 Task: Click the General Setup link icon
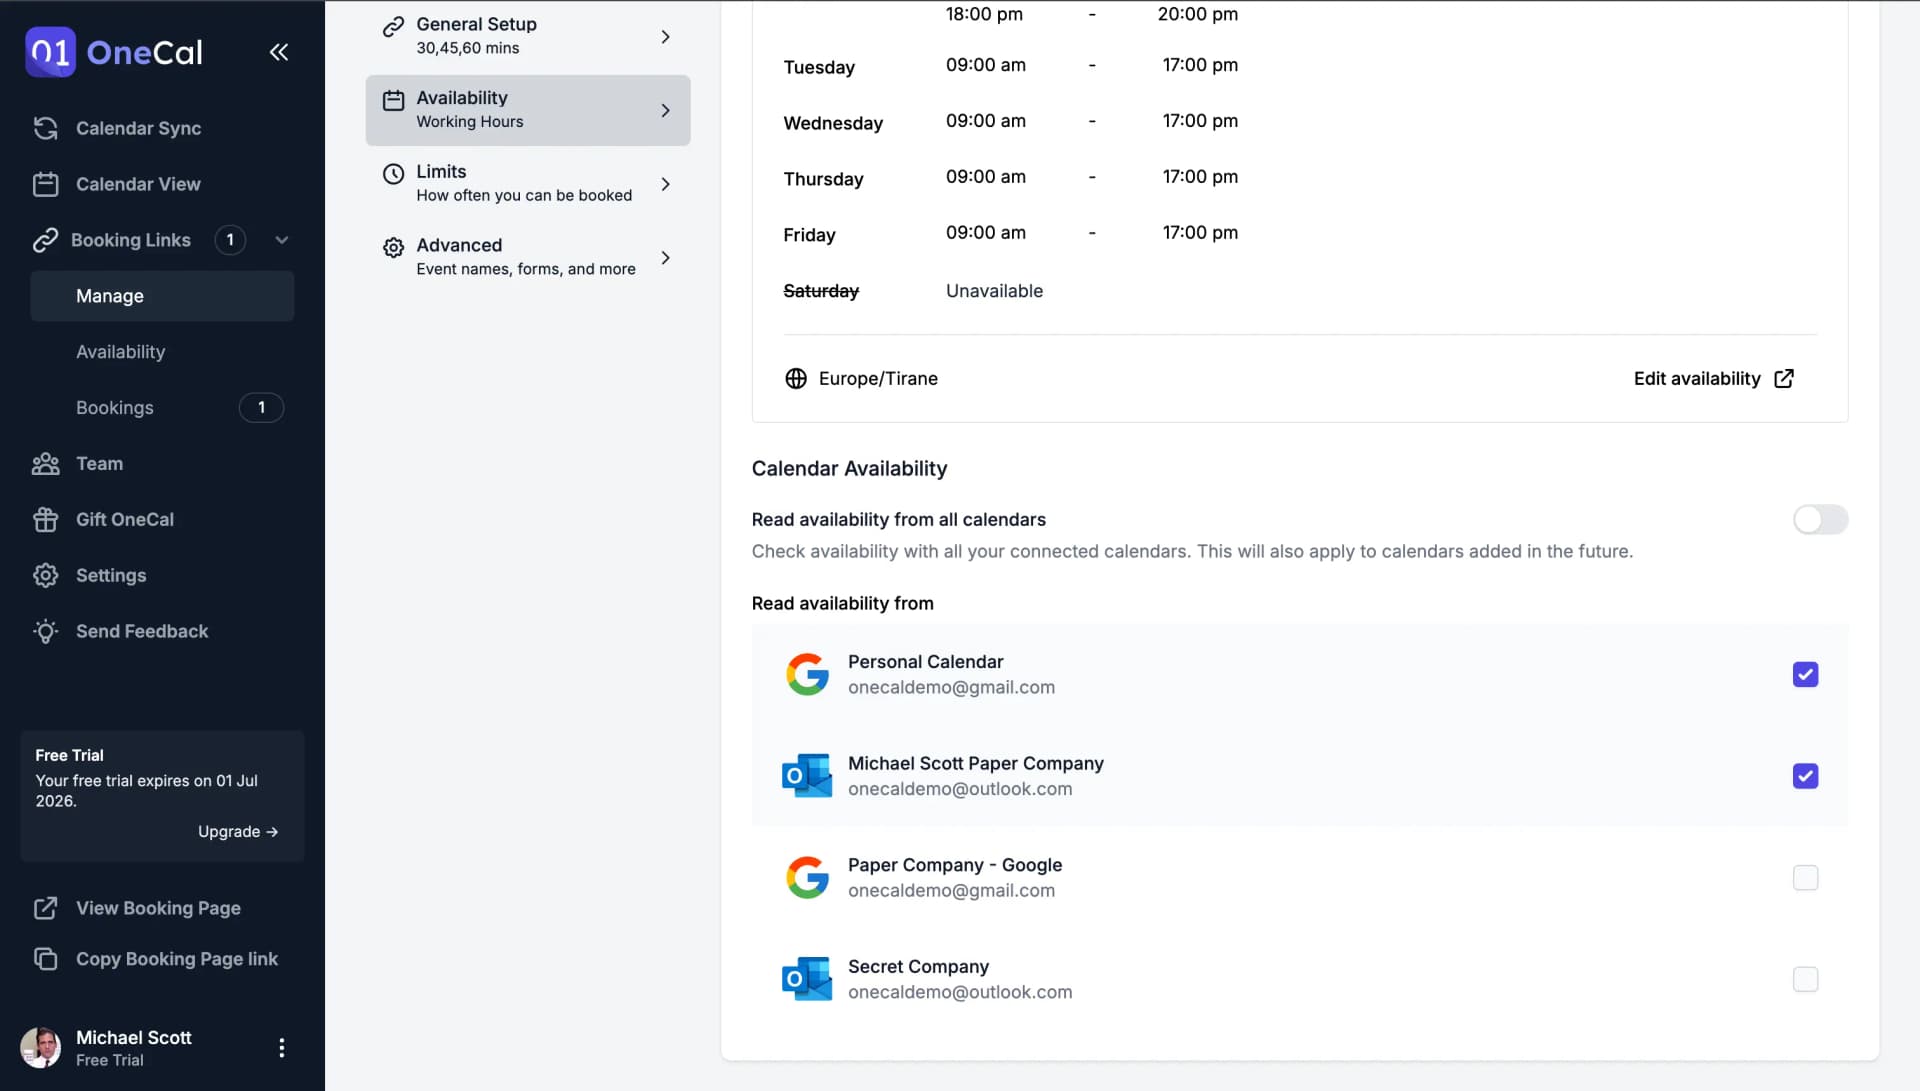click(x=394, y=27)
